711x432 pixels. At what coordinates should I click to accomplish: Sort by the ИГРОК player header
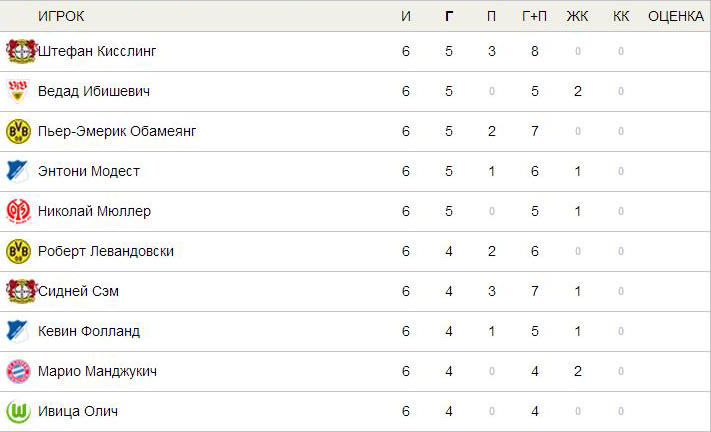(x=61, y=16)
